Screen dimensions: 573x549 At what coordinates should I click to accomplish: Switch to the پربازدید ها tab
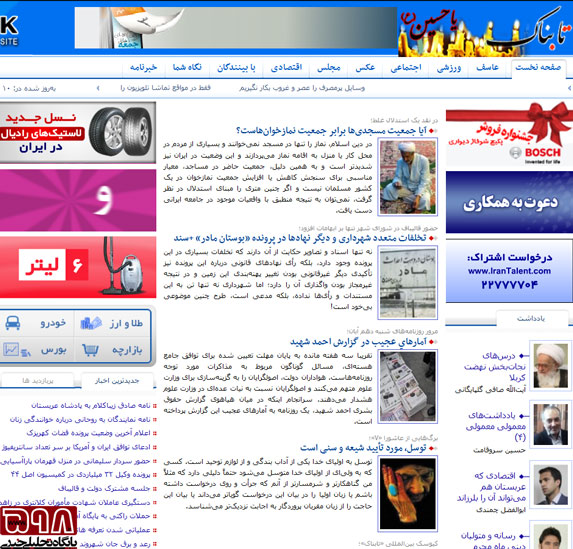click(38, 381)
